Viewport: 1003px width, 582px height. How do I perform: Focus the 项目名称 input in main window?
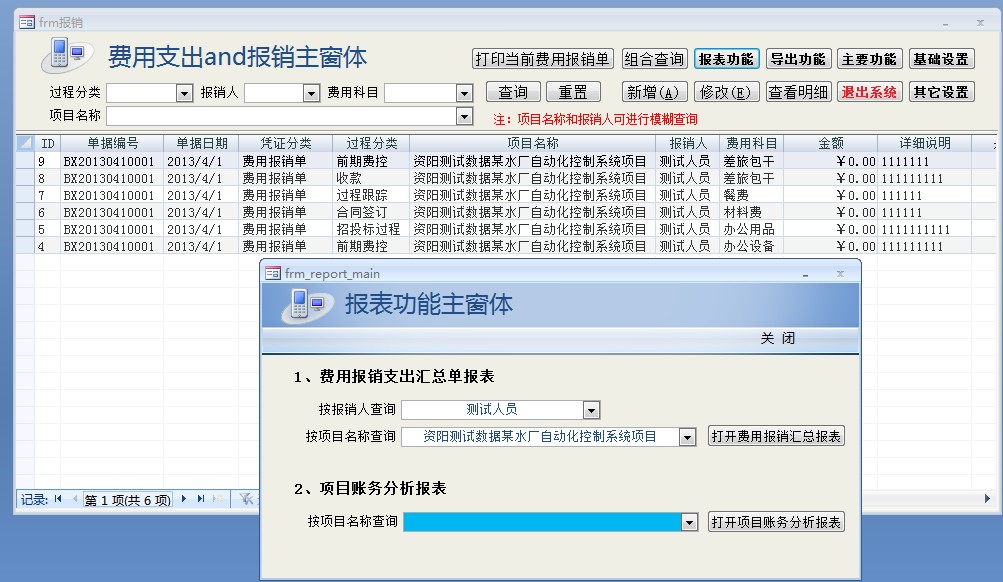[x=281, y=116]
